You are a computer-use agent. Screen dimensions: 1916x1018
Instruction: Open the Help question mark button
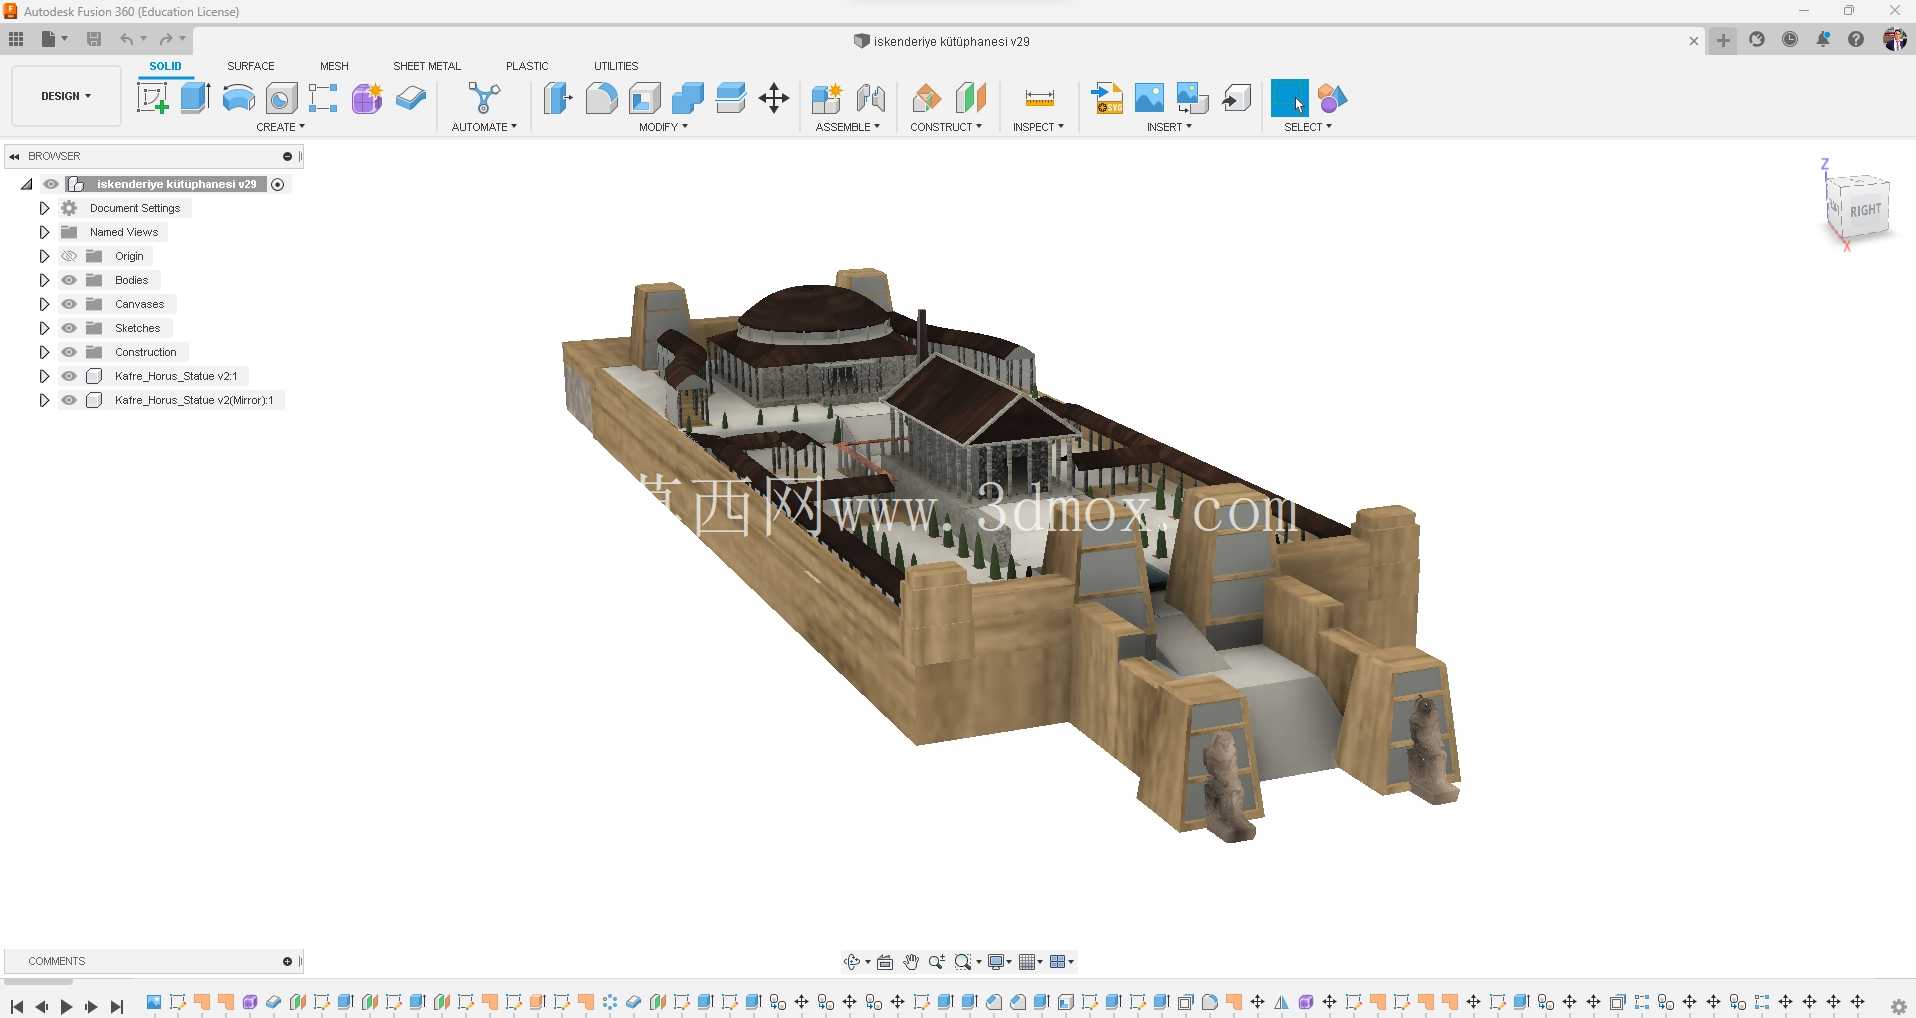pyautogui.click(x=1856, y=40)
